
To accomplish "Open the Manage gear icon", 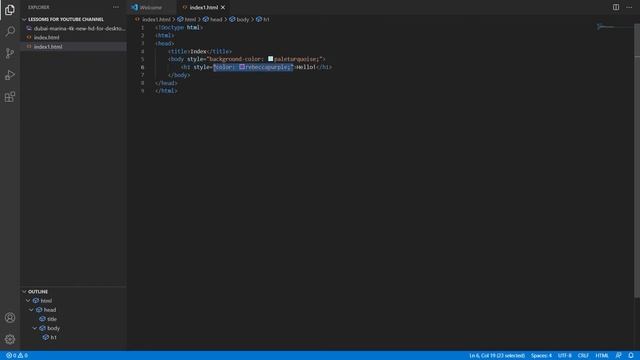I will click(10, 339).
